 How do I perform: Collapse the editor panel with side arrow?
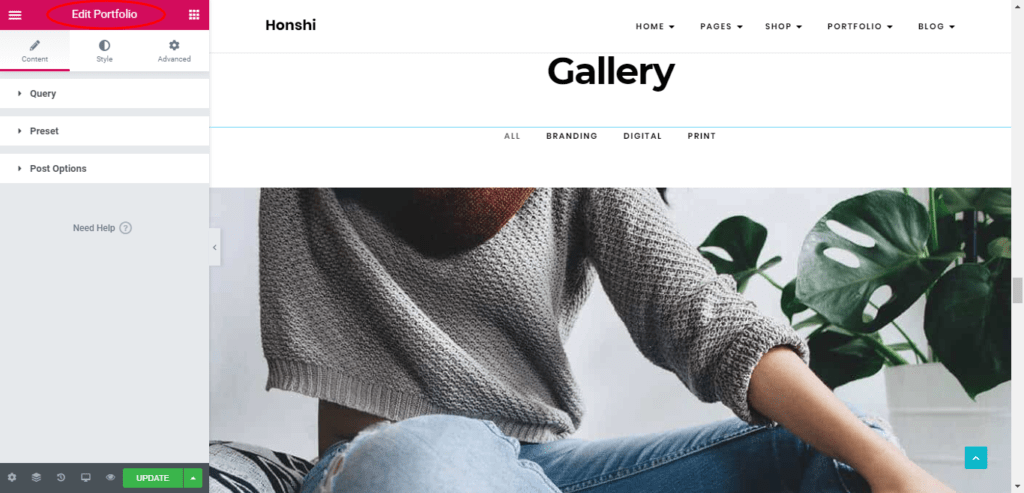(214, 247)
